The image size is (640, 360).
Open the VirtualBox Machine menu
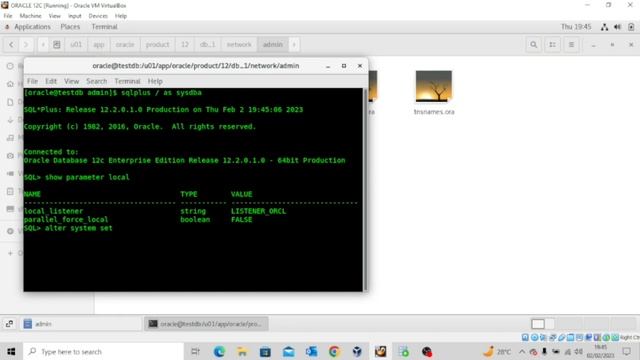[x=30, y=16]
